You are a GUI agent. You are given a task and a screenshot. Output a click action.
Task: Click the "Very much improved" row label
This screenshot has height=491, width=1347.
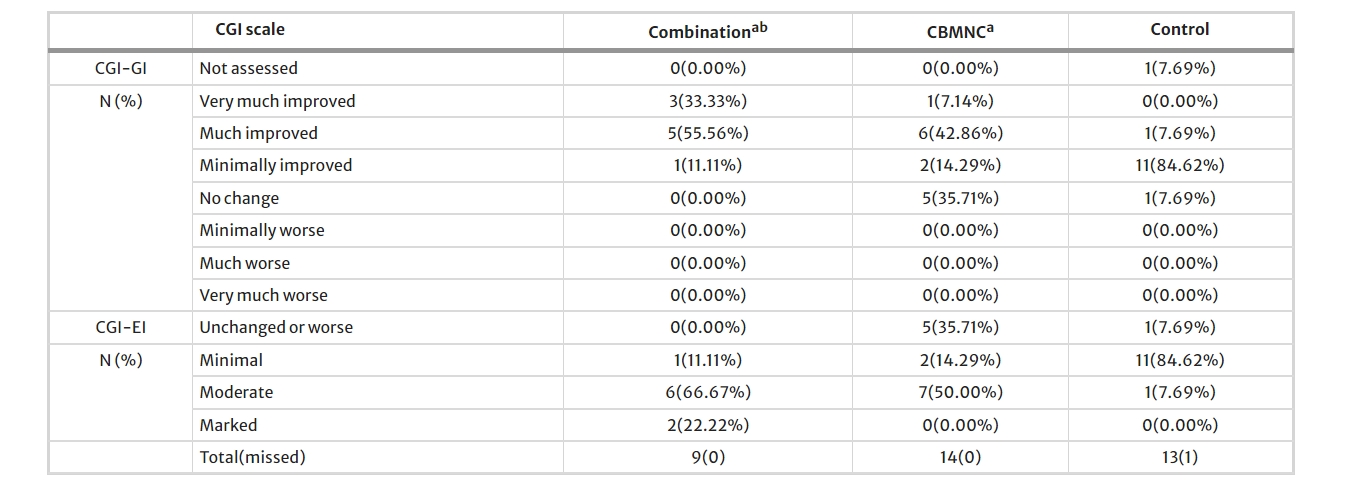pos(277,101)
